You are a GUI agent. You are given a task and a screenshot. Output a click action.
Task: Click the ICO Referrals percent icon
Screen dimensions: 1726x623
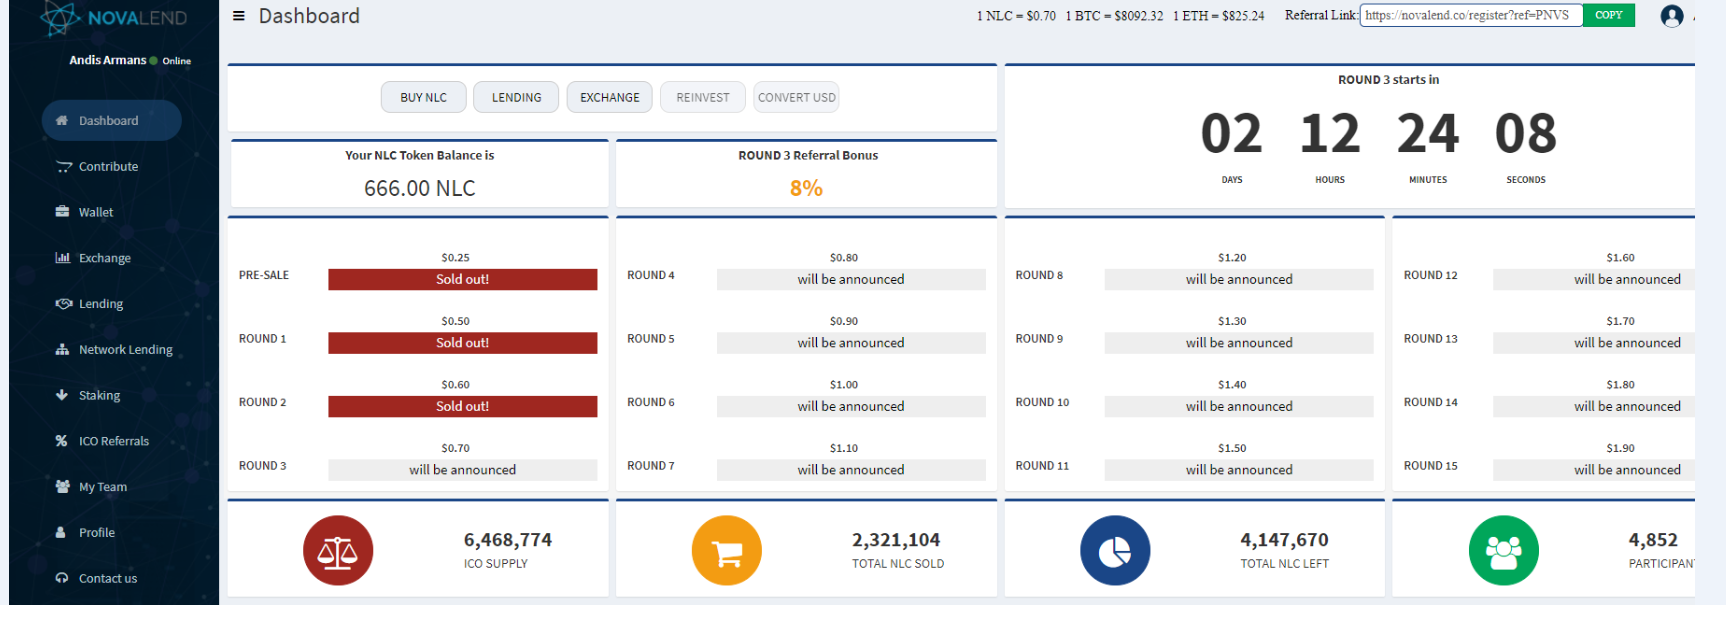(x=61, y=441)
